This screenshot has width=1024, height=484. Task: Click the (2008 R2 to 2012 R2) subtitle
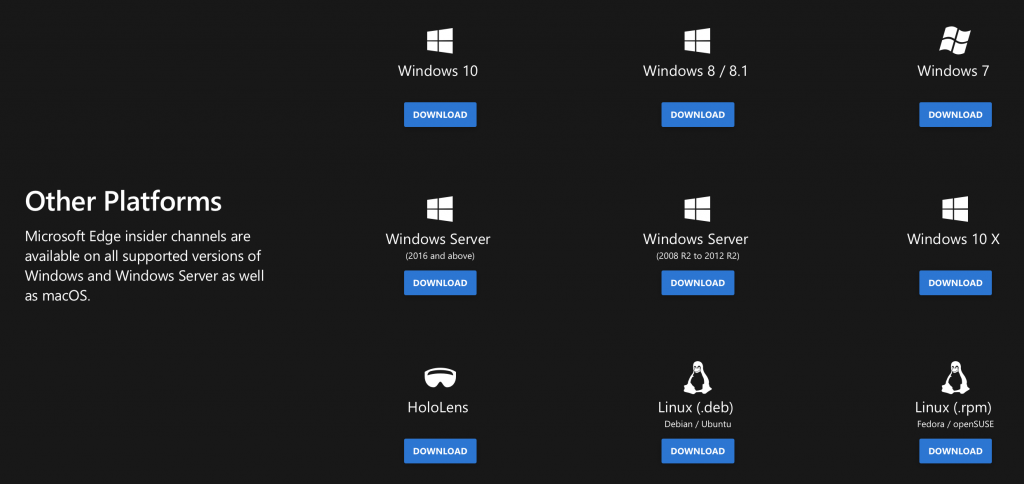(697, 256)
